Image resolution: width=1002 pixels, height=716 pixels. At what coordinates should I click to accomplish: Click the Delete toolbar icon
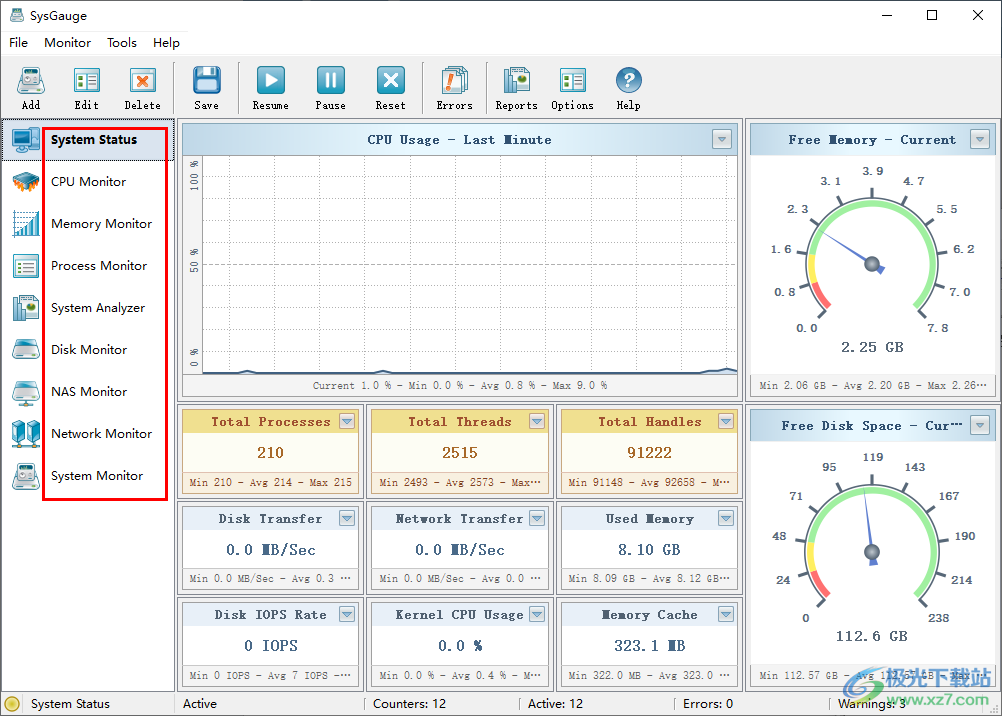(143, 81)
